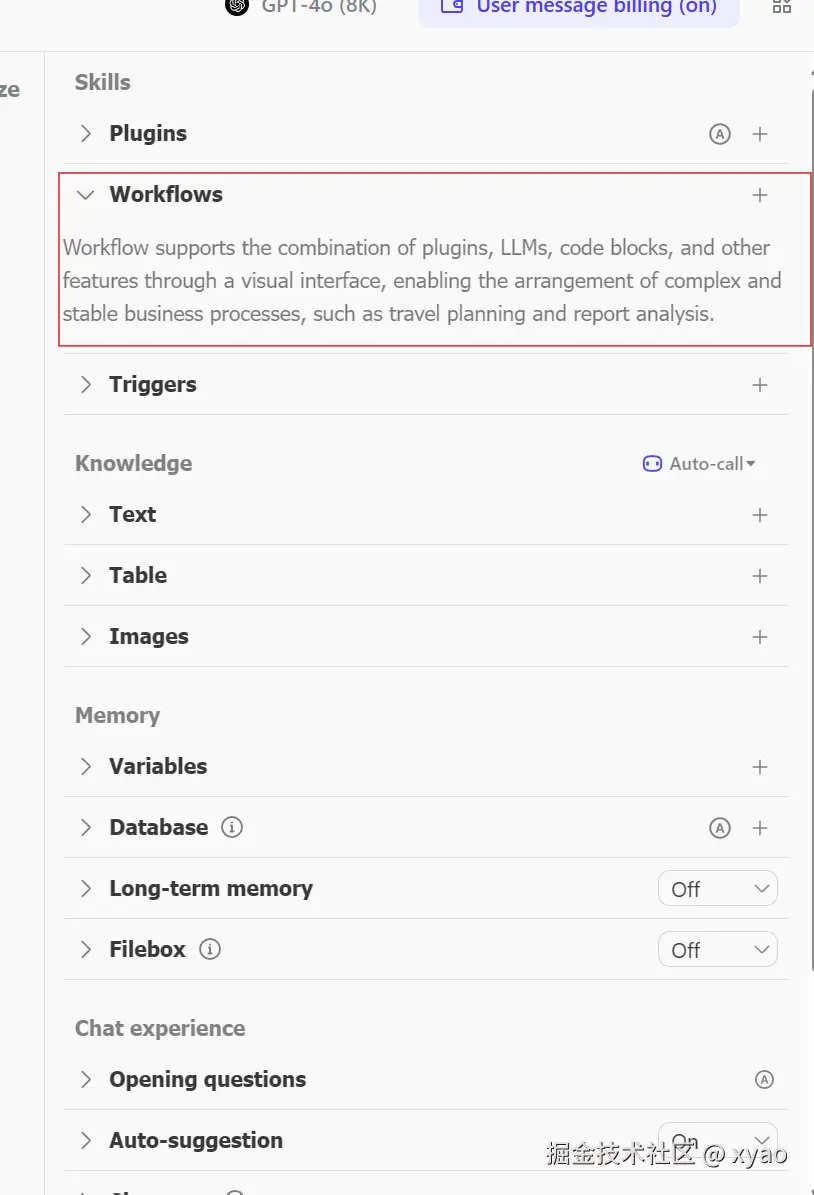Click User message billing (on) button

[x=580, y=8]
